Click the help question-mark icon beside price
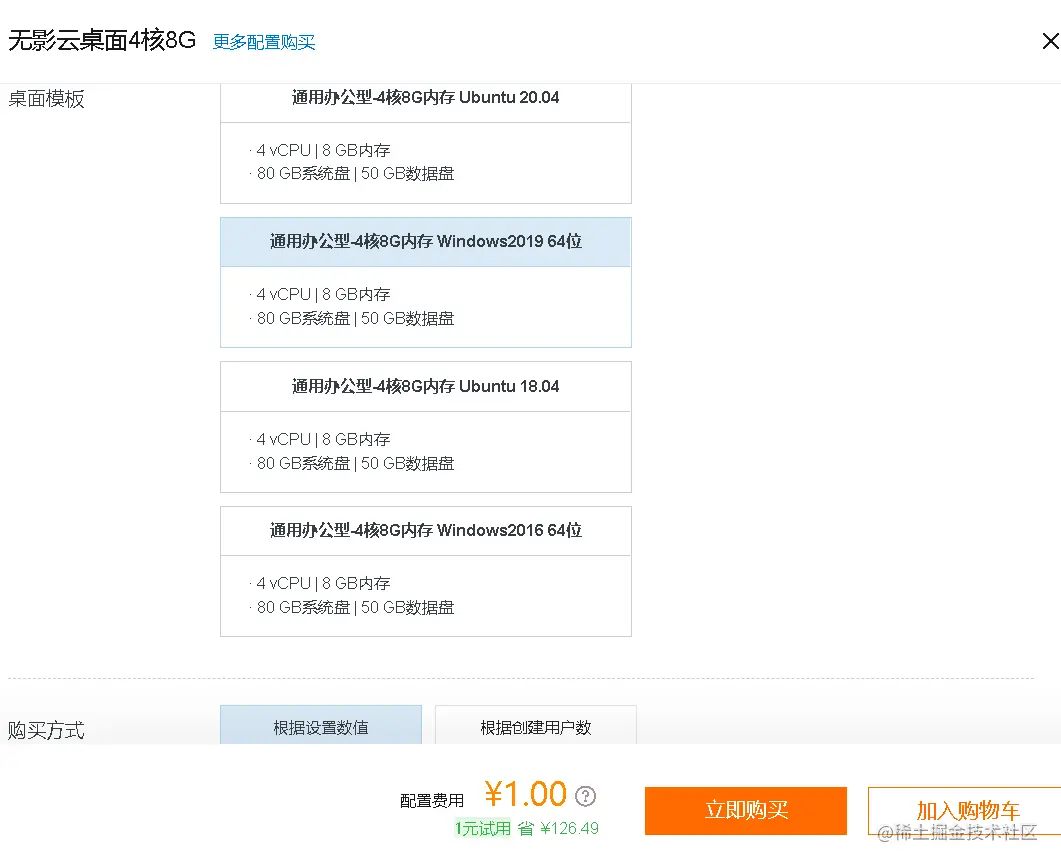The image size is (1061, 866). (585, 796)
